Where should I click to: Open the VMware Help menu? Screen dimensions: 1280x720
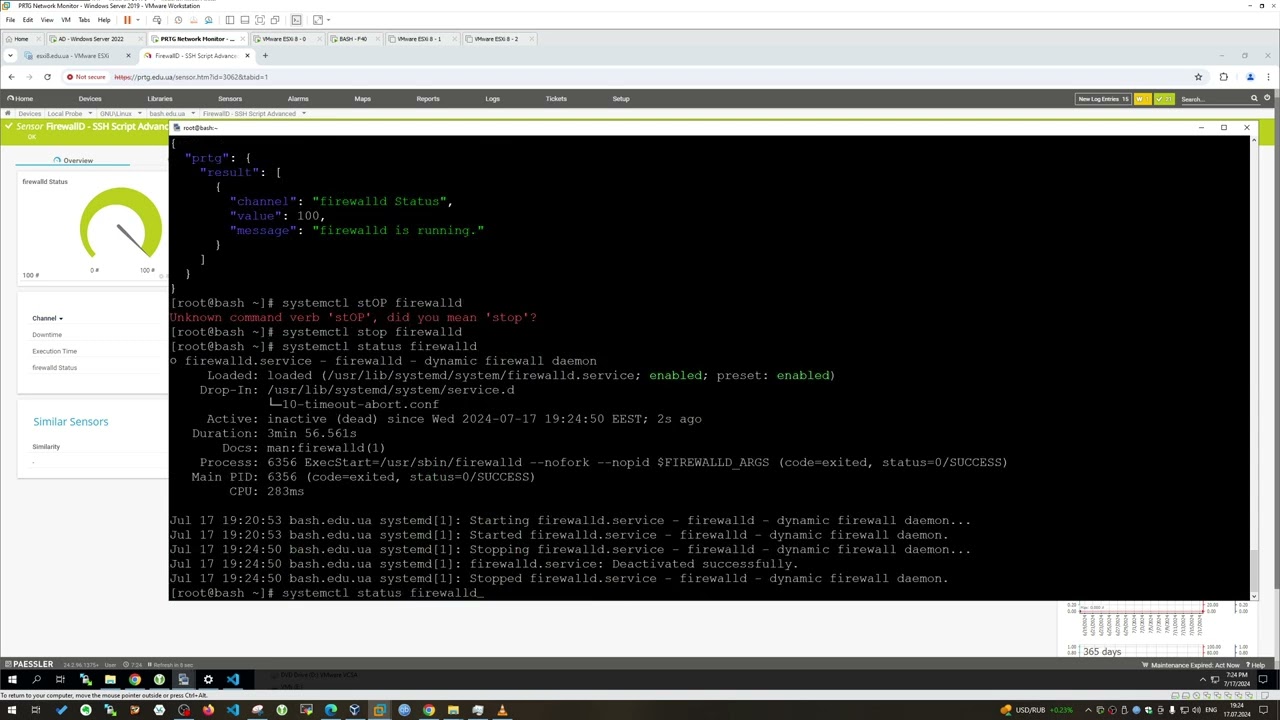(104, 20)
